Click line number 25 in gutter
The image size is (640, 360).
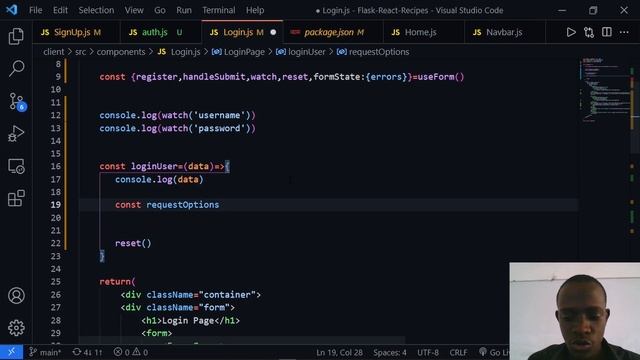pyautogui.click(x=56, y=282)
